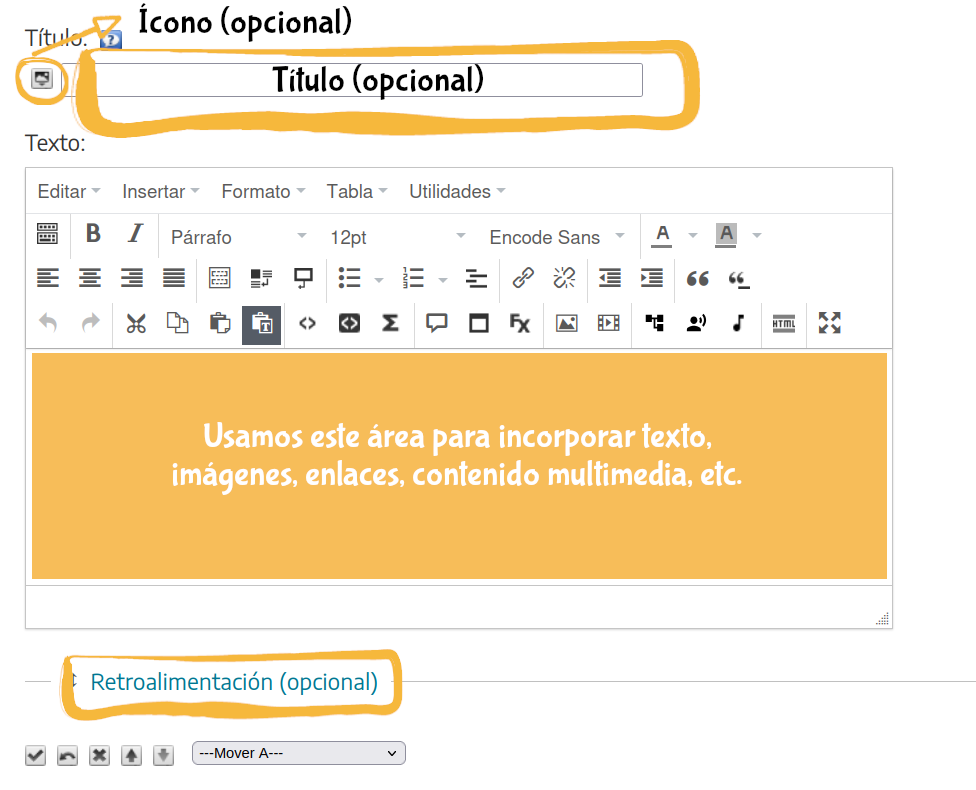Insert a link with the chain icon
The height and width of the screenshot is (790, 976).
(x=523, y=278)
